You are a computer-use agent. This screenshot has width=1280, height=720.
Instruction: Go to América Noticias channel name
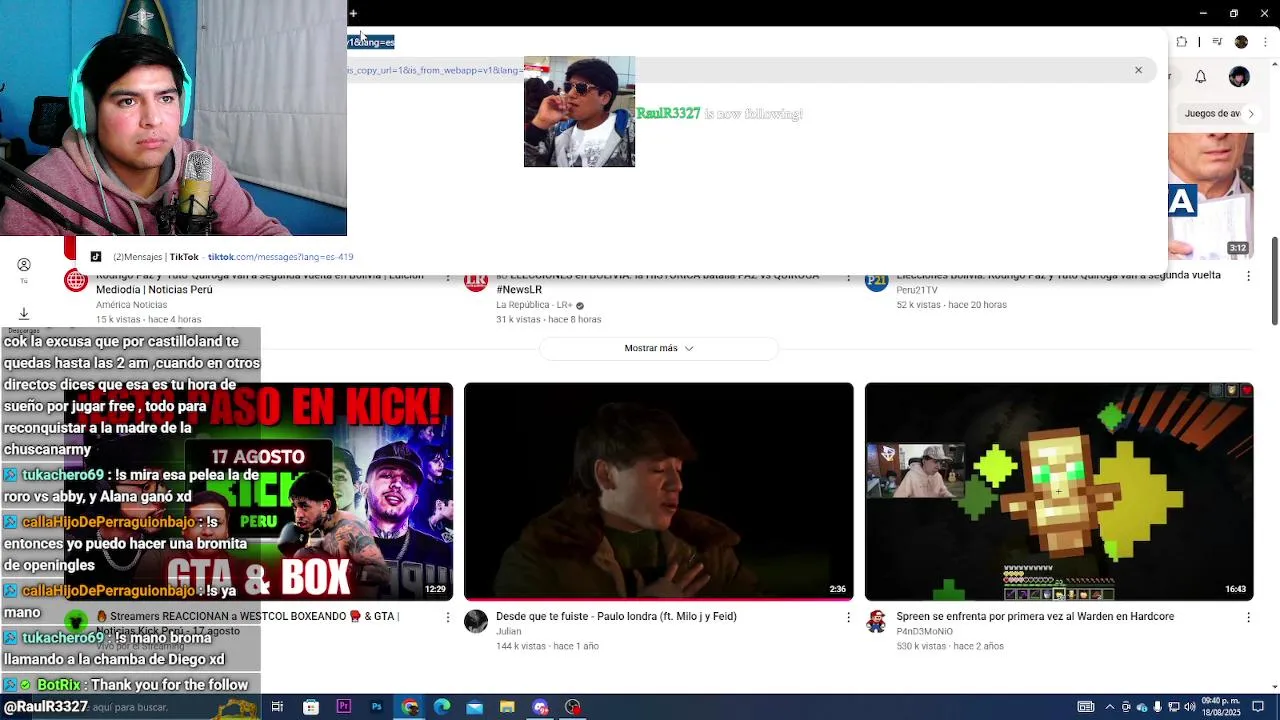click(131, 305)
